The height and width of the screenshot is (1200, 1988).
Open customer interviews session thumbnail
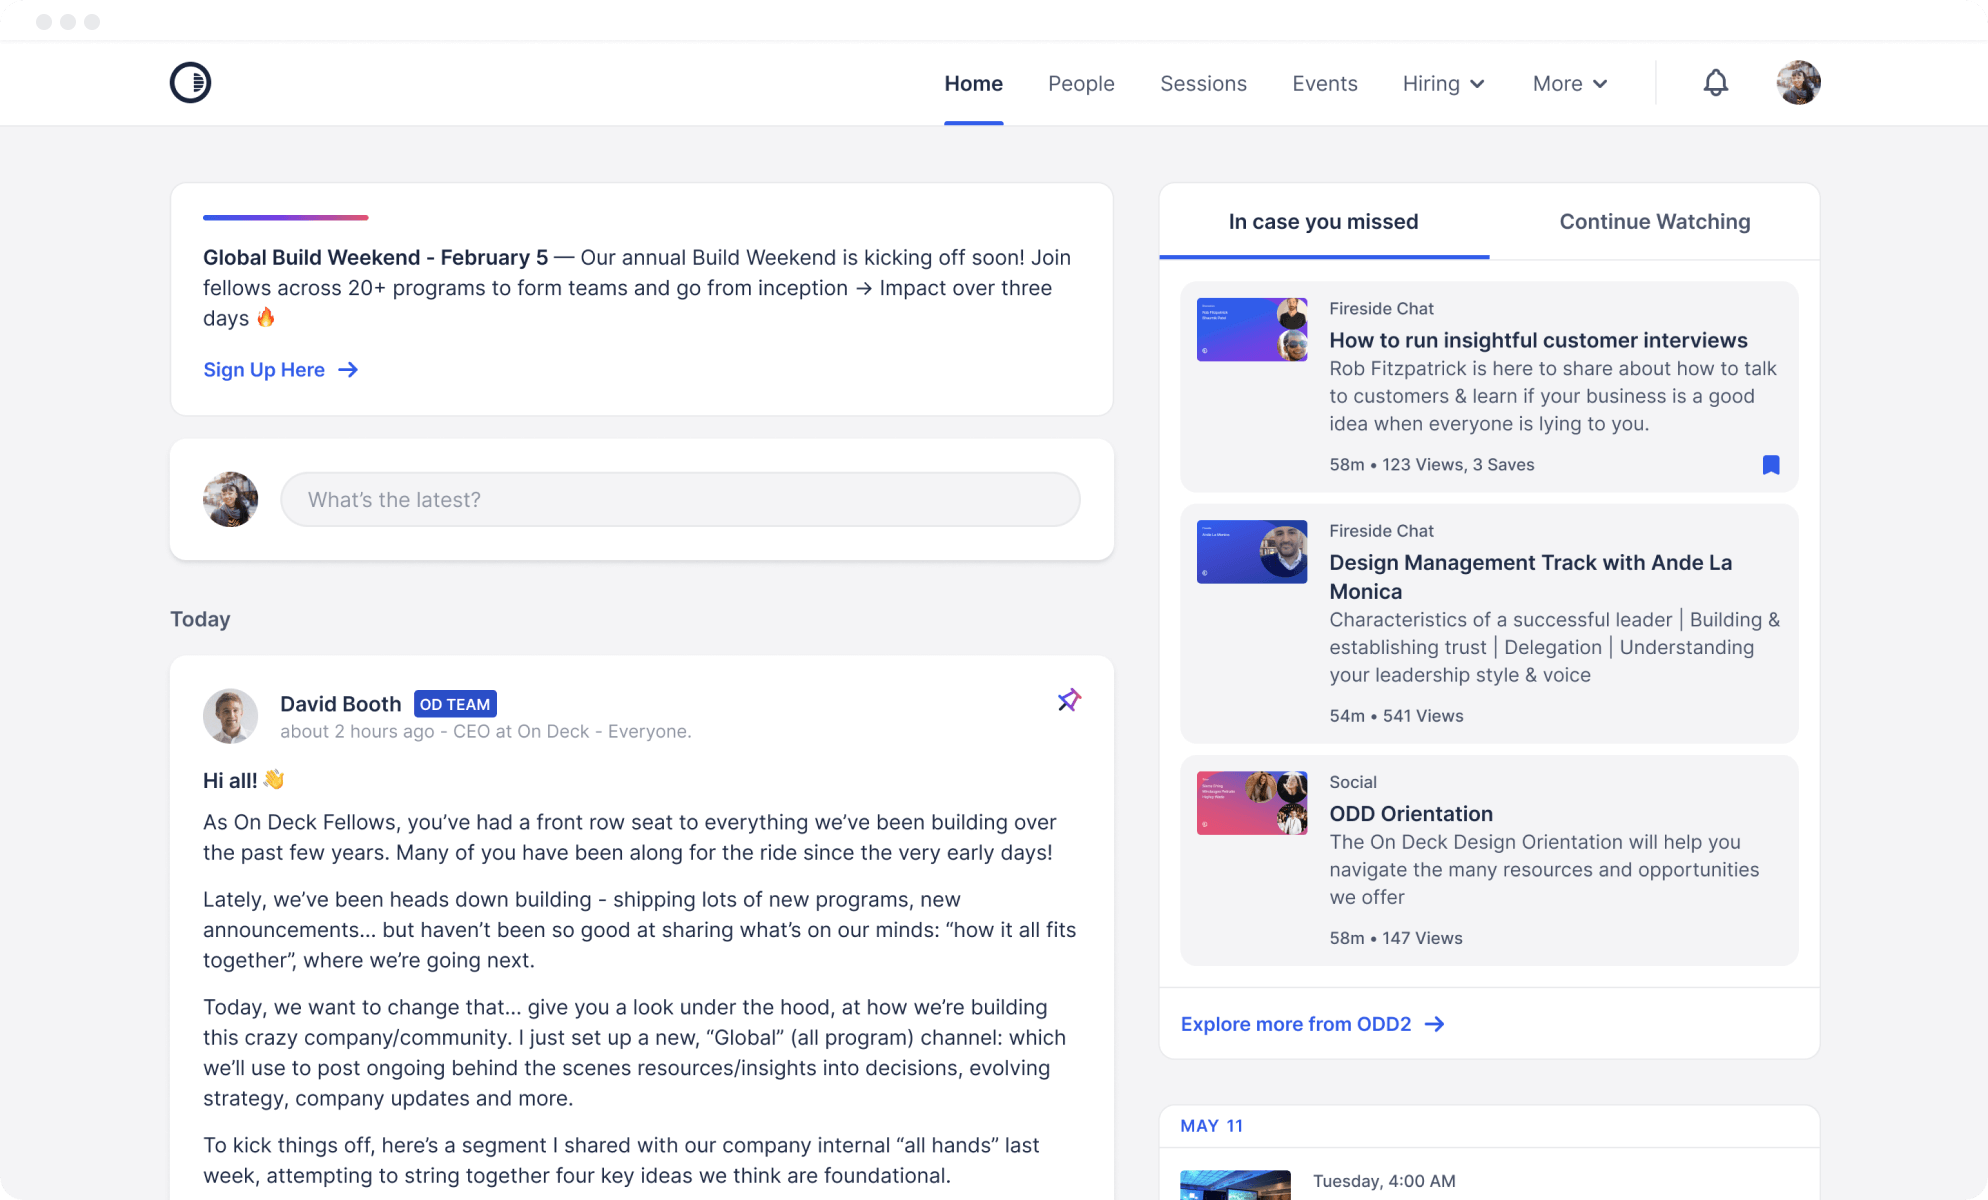[x=1252, y=330]
